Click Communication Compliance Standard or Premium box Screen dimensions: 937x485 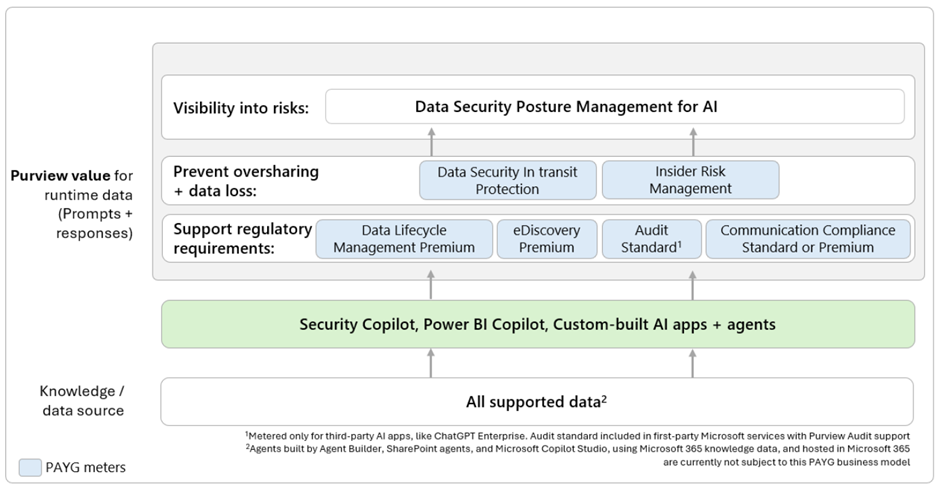[x=807, y=239]
